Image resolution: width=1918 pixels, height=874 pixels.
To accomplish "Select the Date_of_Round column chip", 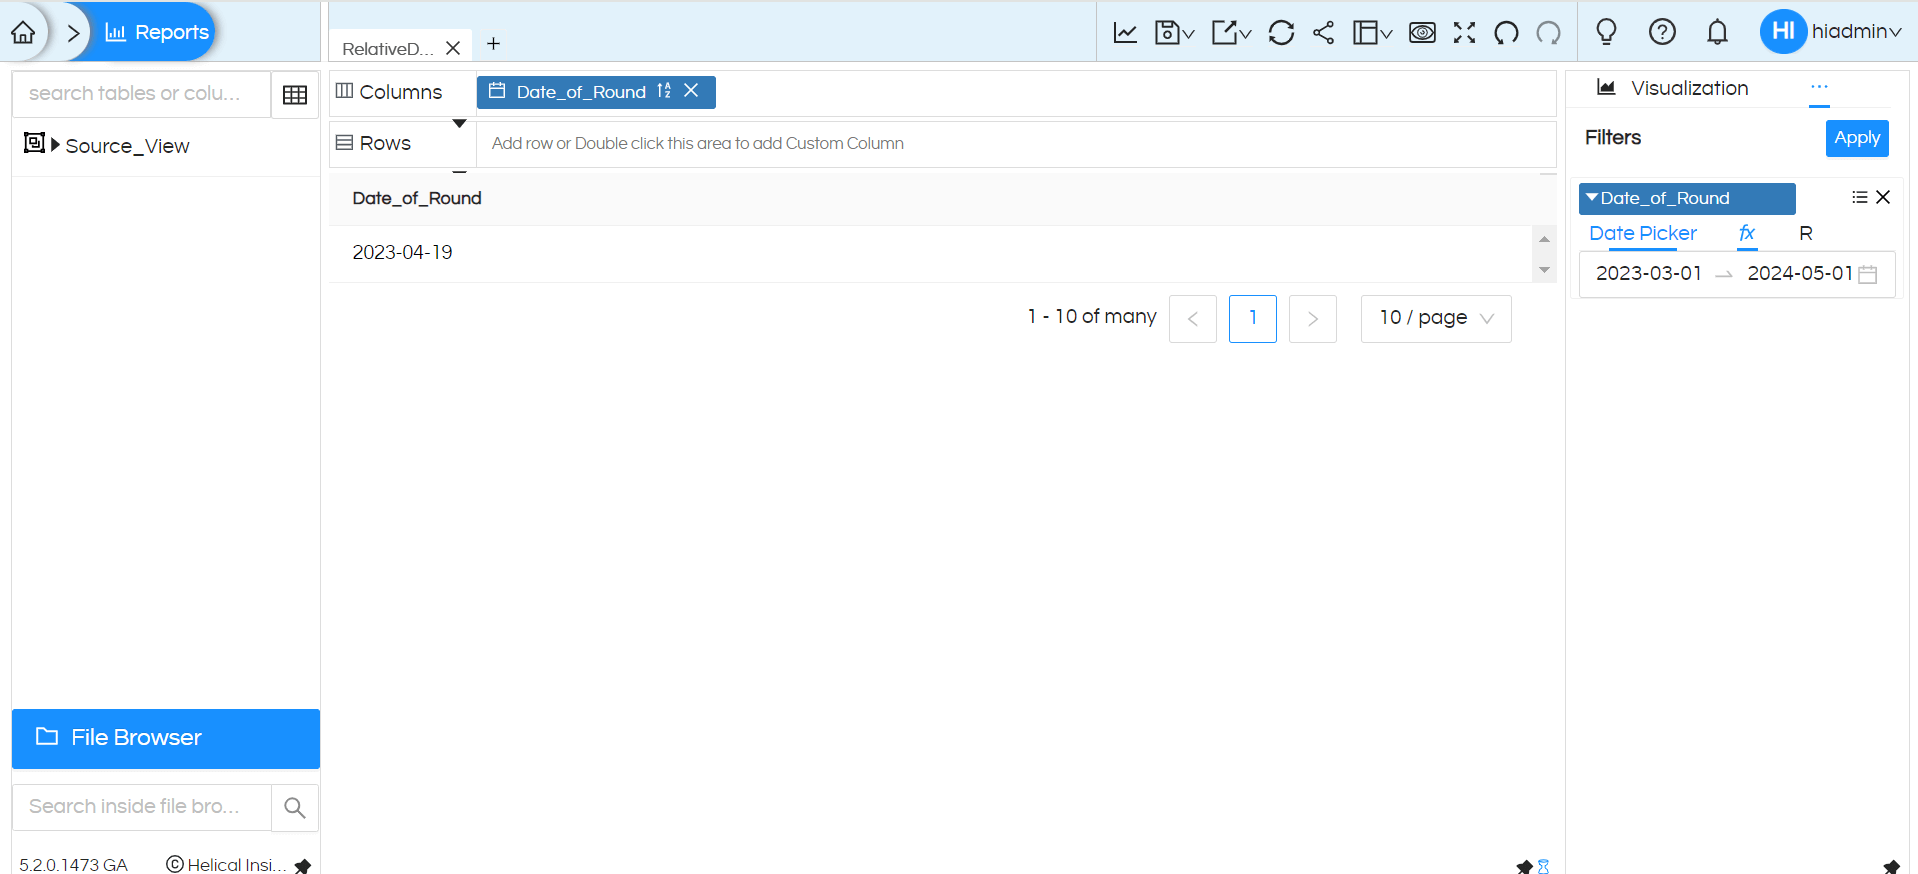I will coord(581,92).
